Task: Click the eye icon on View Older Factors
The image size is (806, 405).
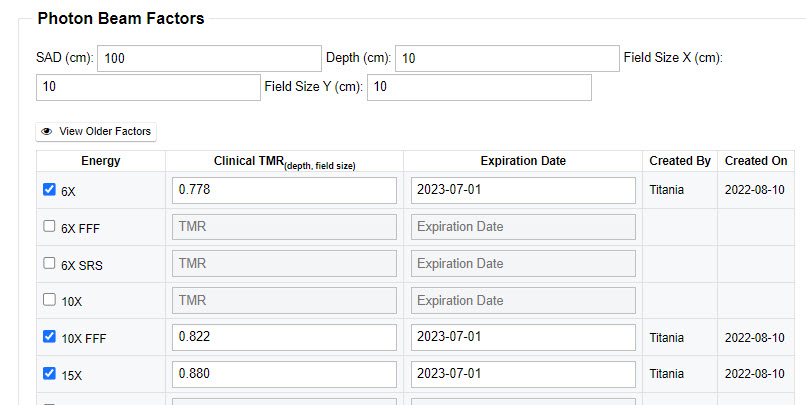Action: pyautogui.click(x=47, y=131)
